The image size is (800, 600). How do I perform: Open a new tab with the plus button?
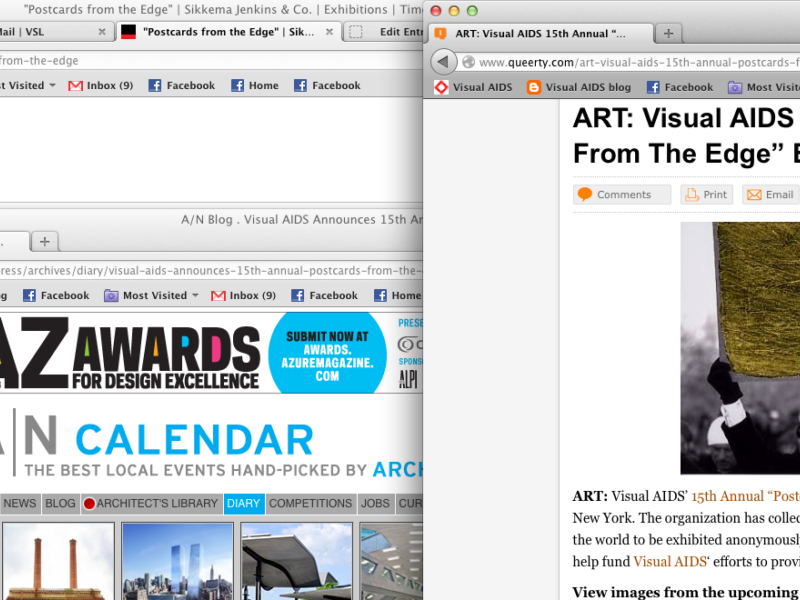point(668,33)
